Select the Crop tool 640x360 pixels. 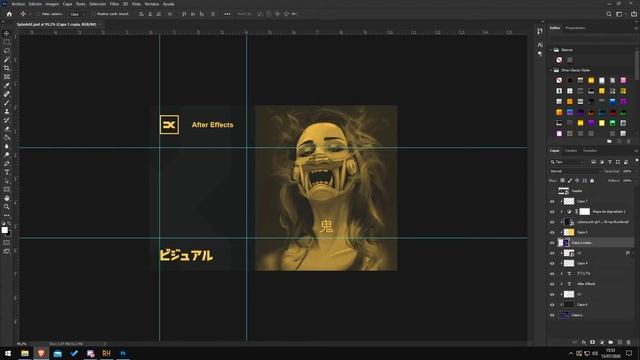tap(7, 68)
